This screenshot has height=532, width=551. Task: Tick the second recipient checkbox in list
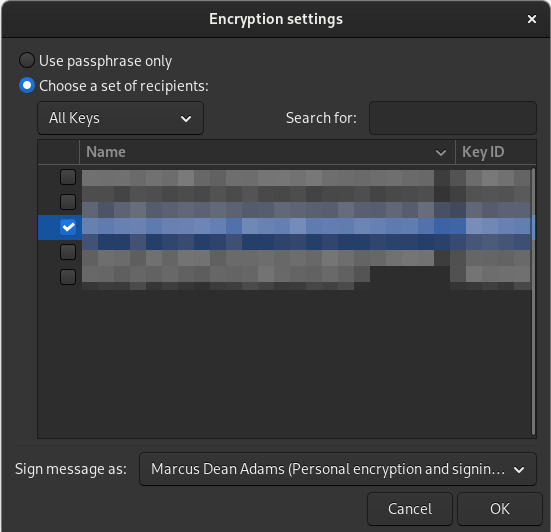point(68,202)
